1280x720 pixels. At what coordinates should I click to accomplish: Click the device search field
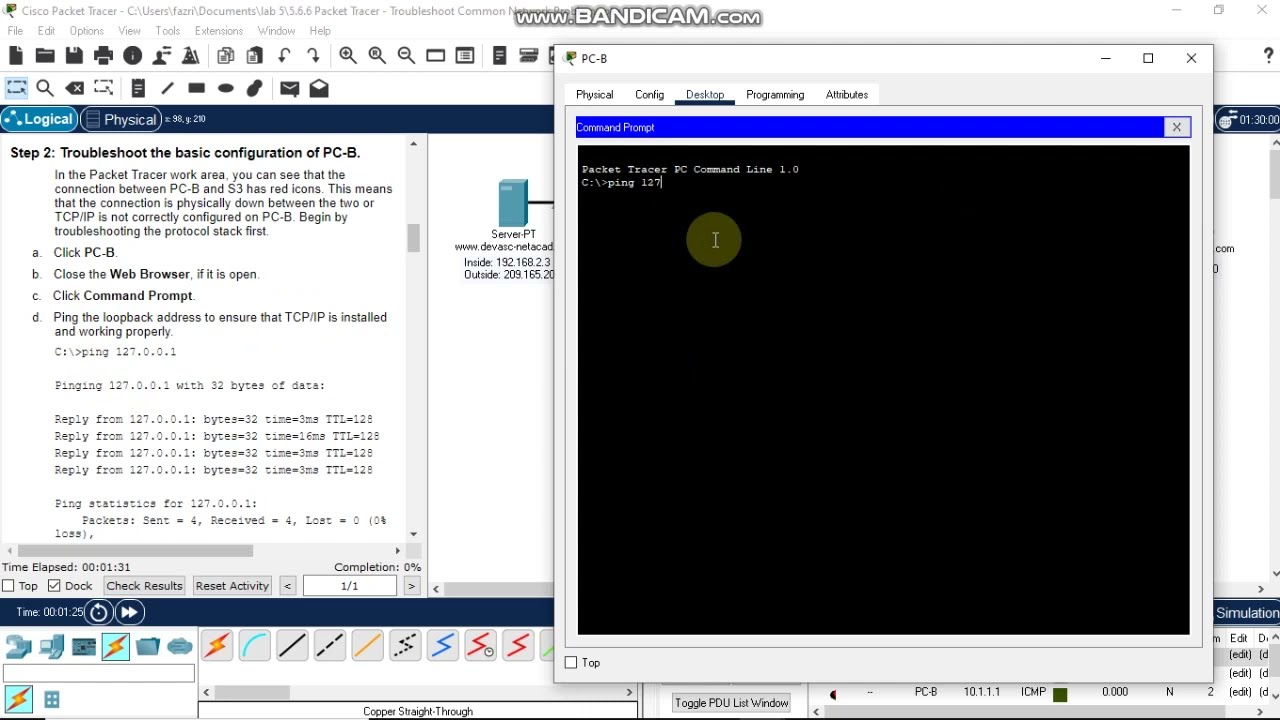tap(99, 675)
